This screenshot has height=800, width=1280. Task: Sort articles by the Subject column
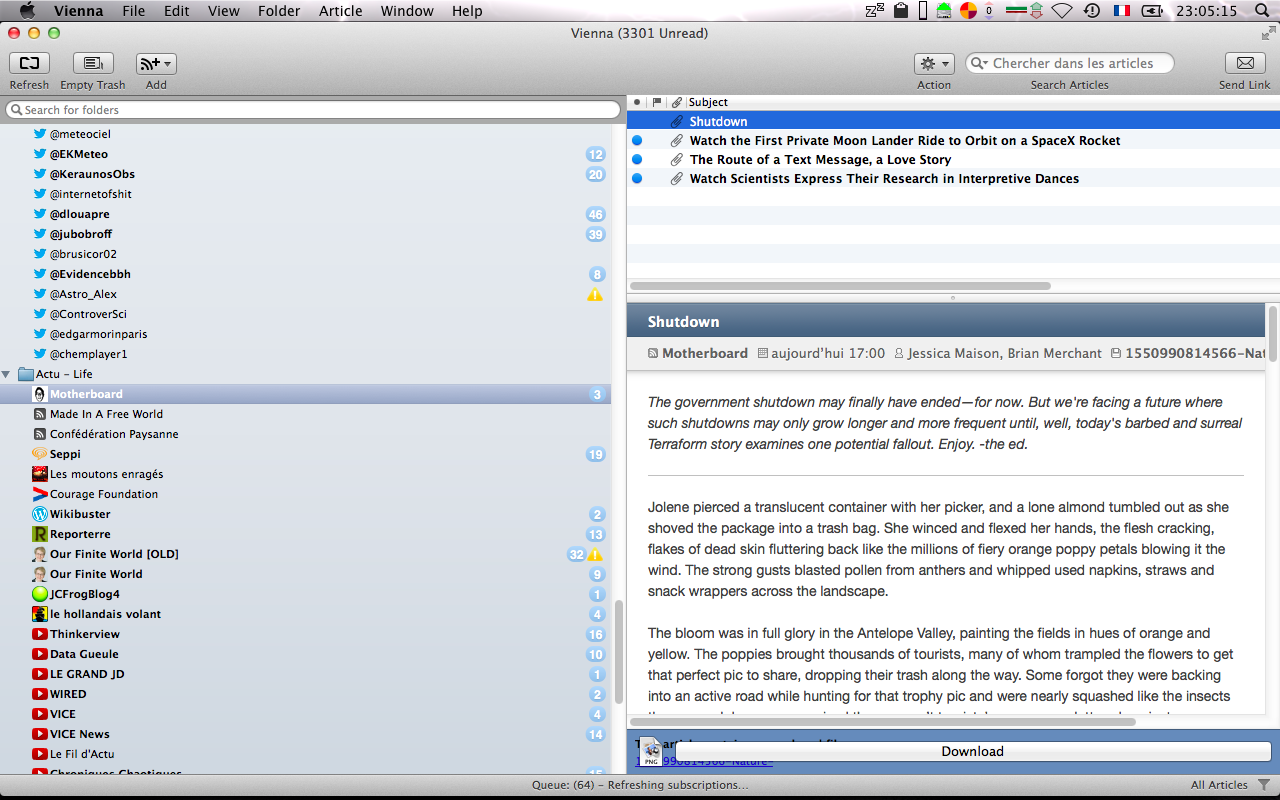tap(708, 102)
